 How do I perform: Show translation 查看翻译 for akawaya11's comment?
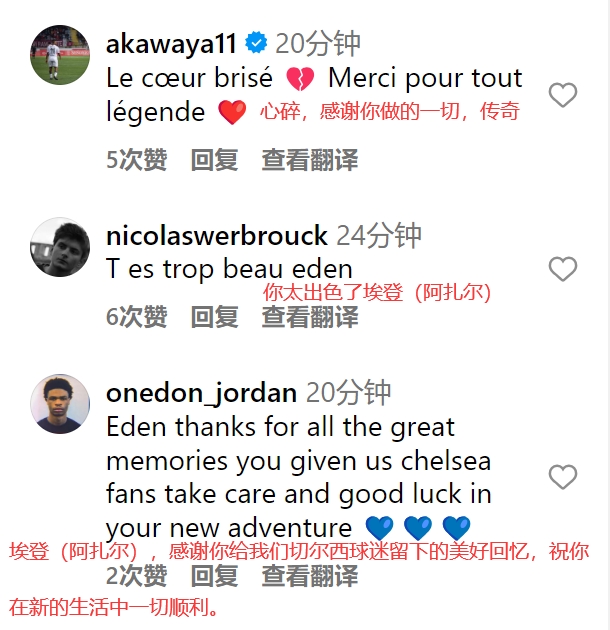310,160
